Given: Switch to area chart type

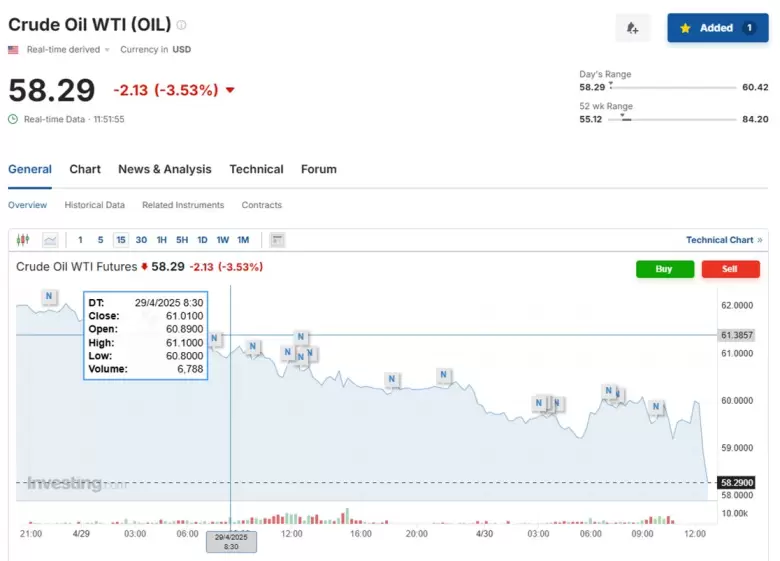Looking at the screenshot, I should click(x=50, y=240).
